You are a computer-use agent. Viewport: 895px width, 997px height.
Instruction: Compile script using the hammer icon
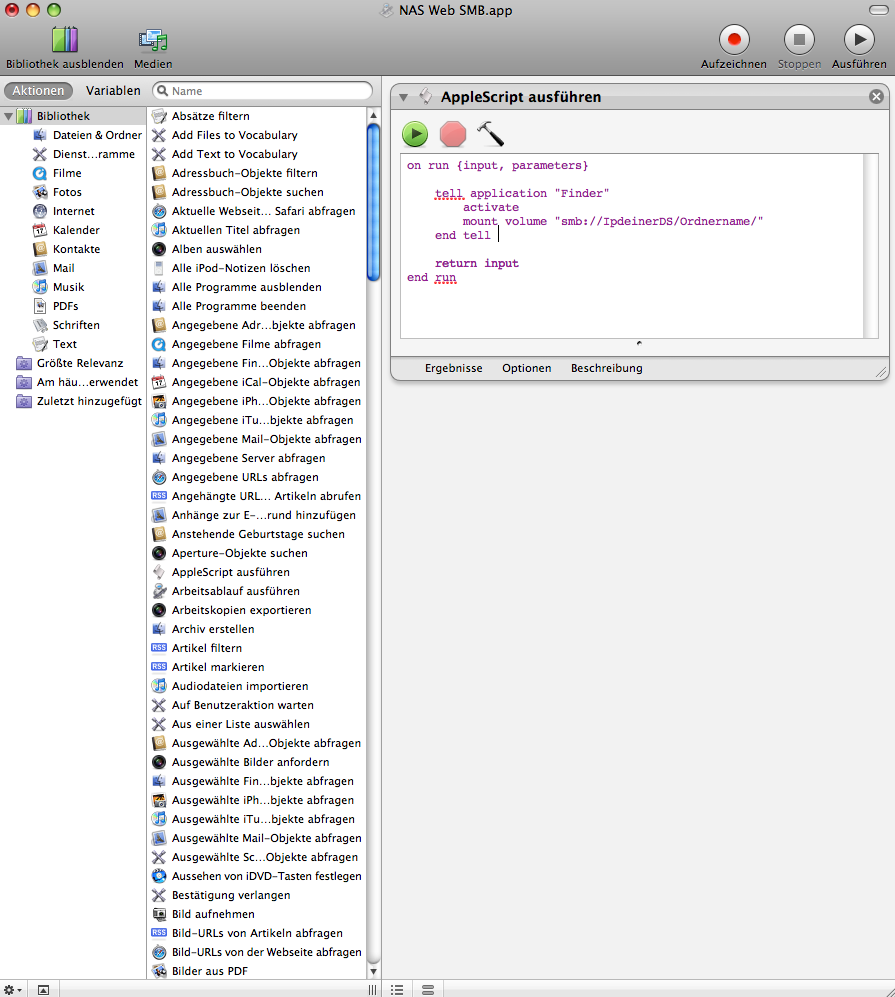(490, 133)
